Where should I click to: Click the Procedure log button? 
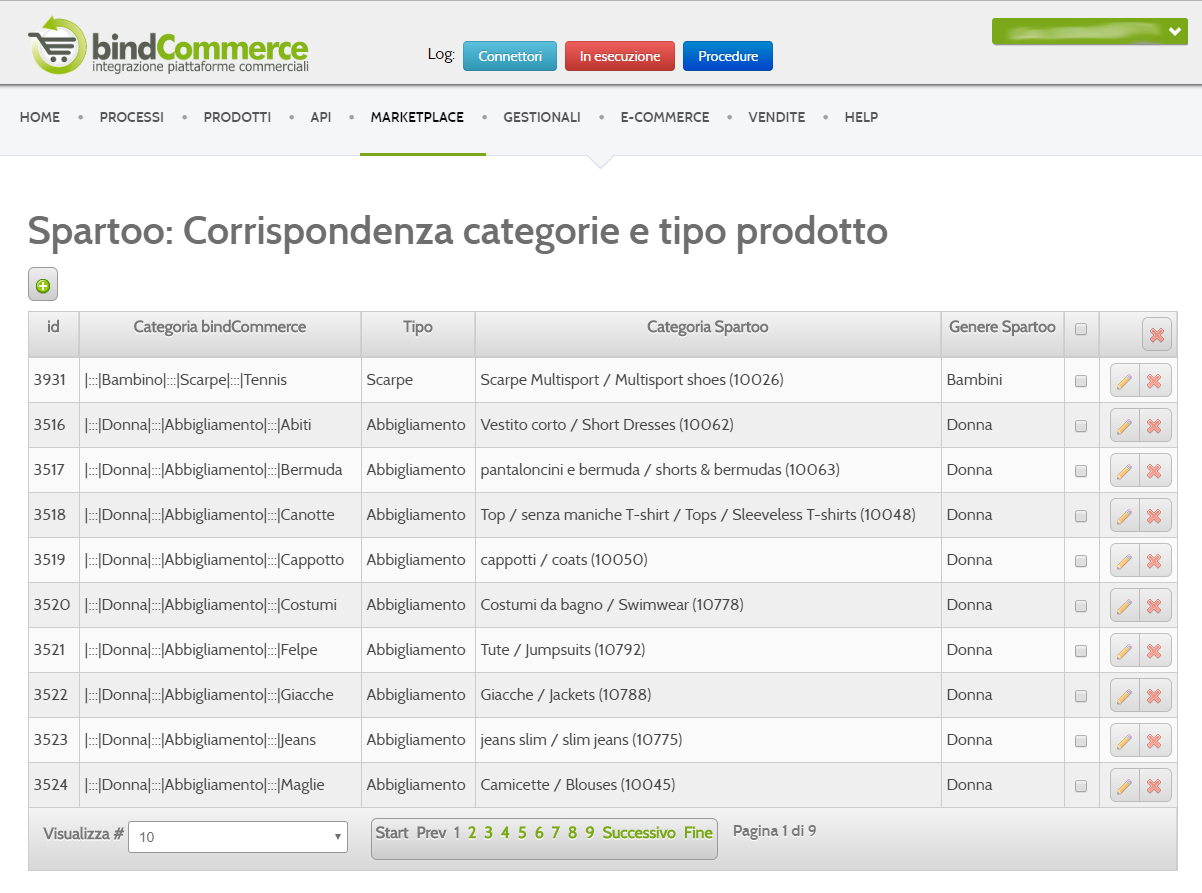[x=728, y=56]
